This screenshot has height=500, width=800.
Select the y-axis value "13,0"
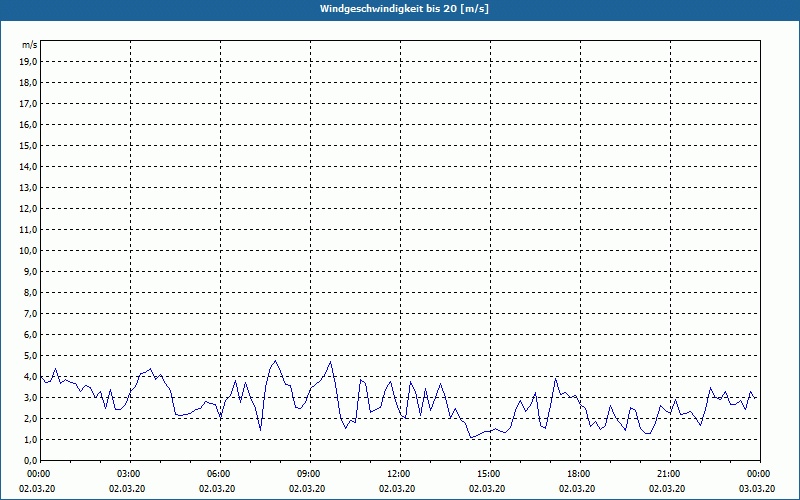click(28, 187)
